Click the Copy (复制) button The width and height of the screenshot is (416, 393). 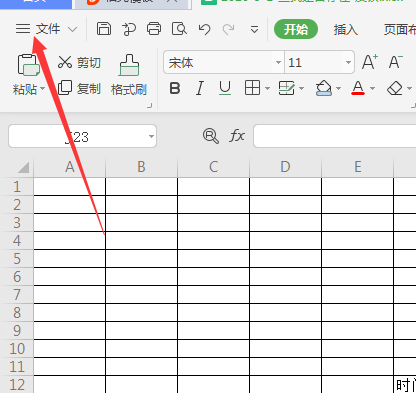[x=79, y=88]
